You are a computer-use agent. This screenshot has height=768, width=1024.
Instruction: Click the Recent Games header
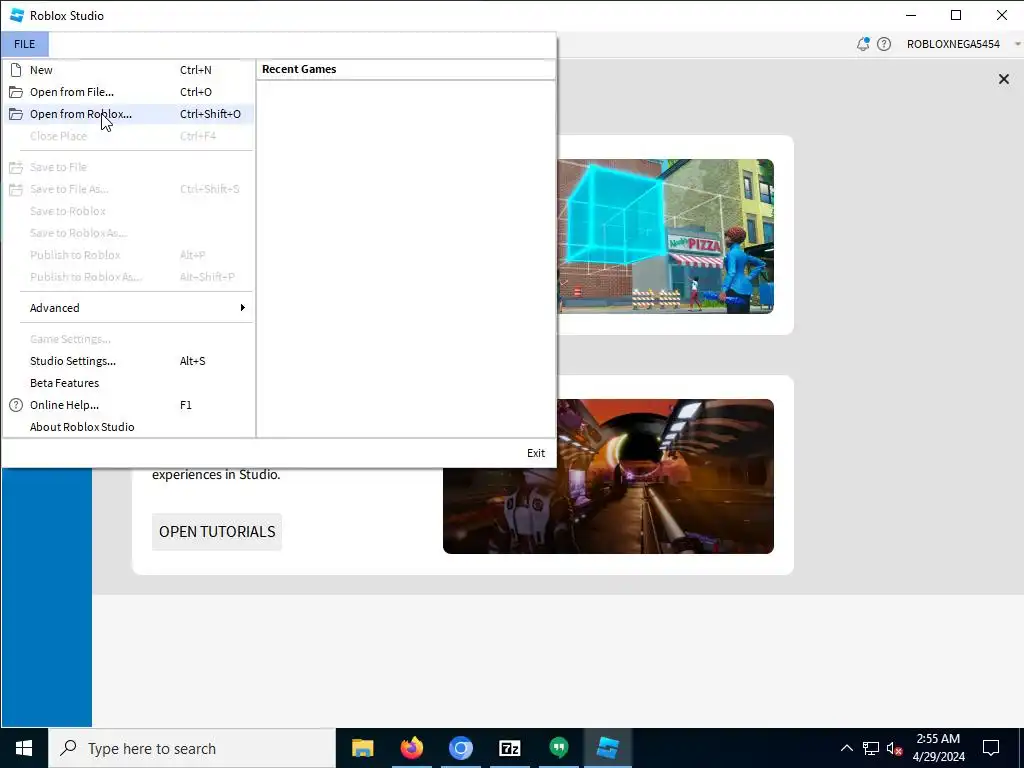[299, 69]
